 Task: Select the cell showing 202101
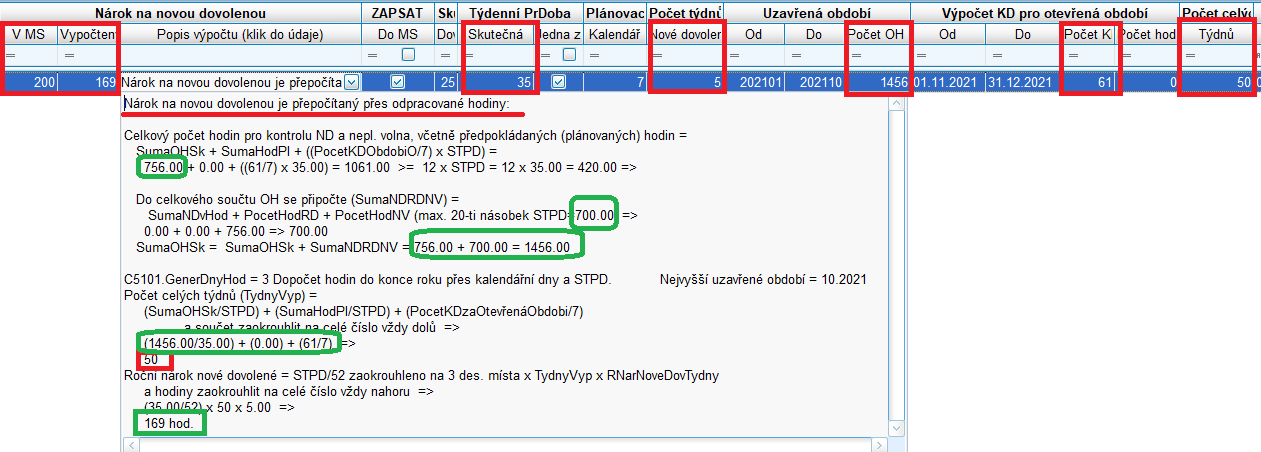(x=754, y=82)
